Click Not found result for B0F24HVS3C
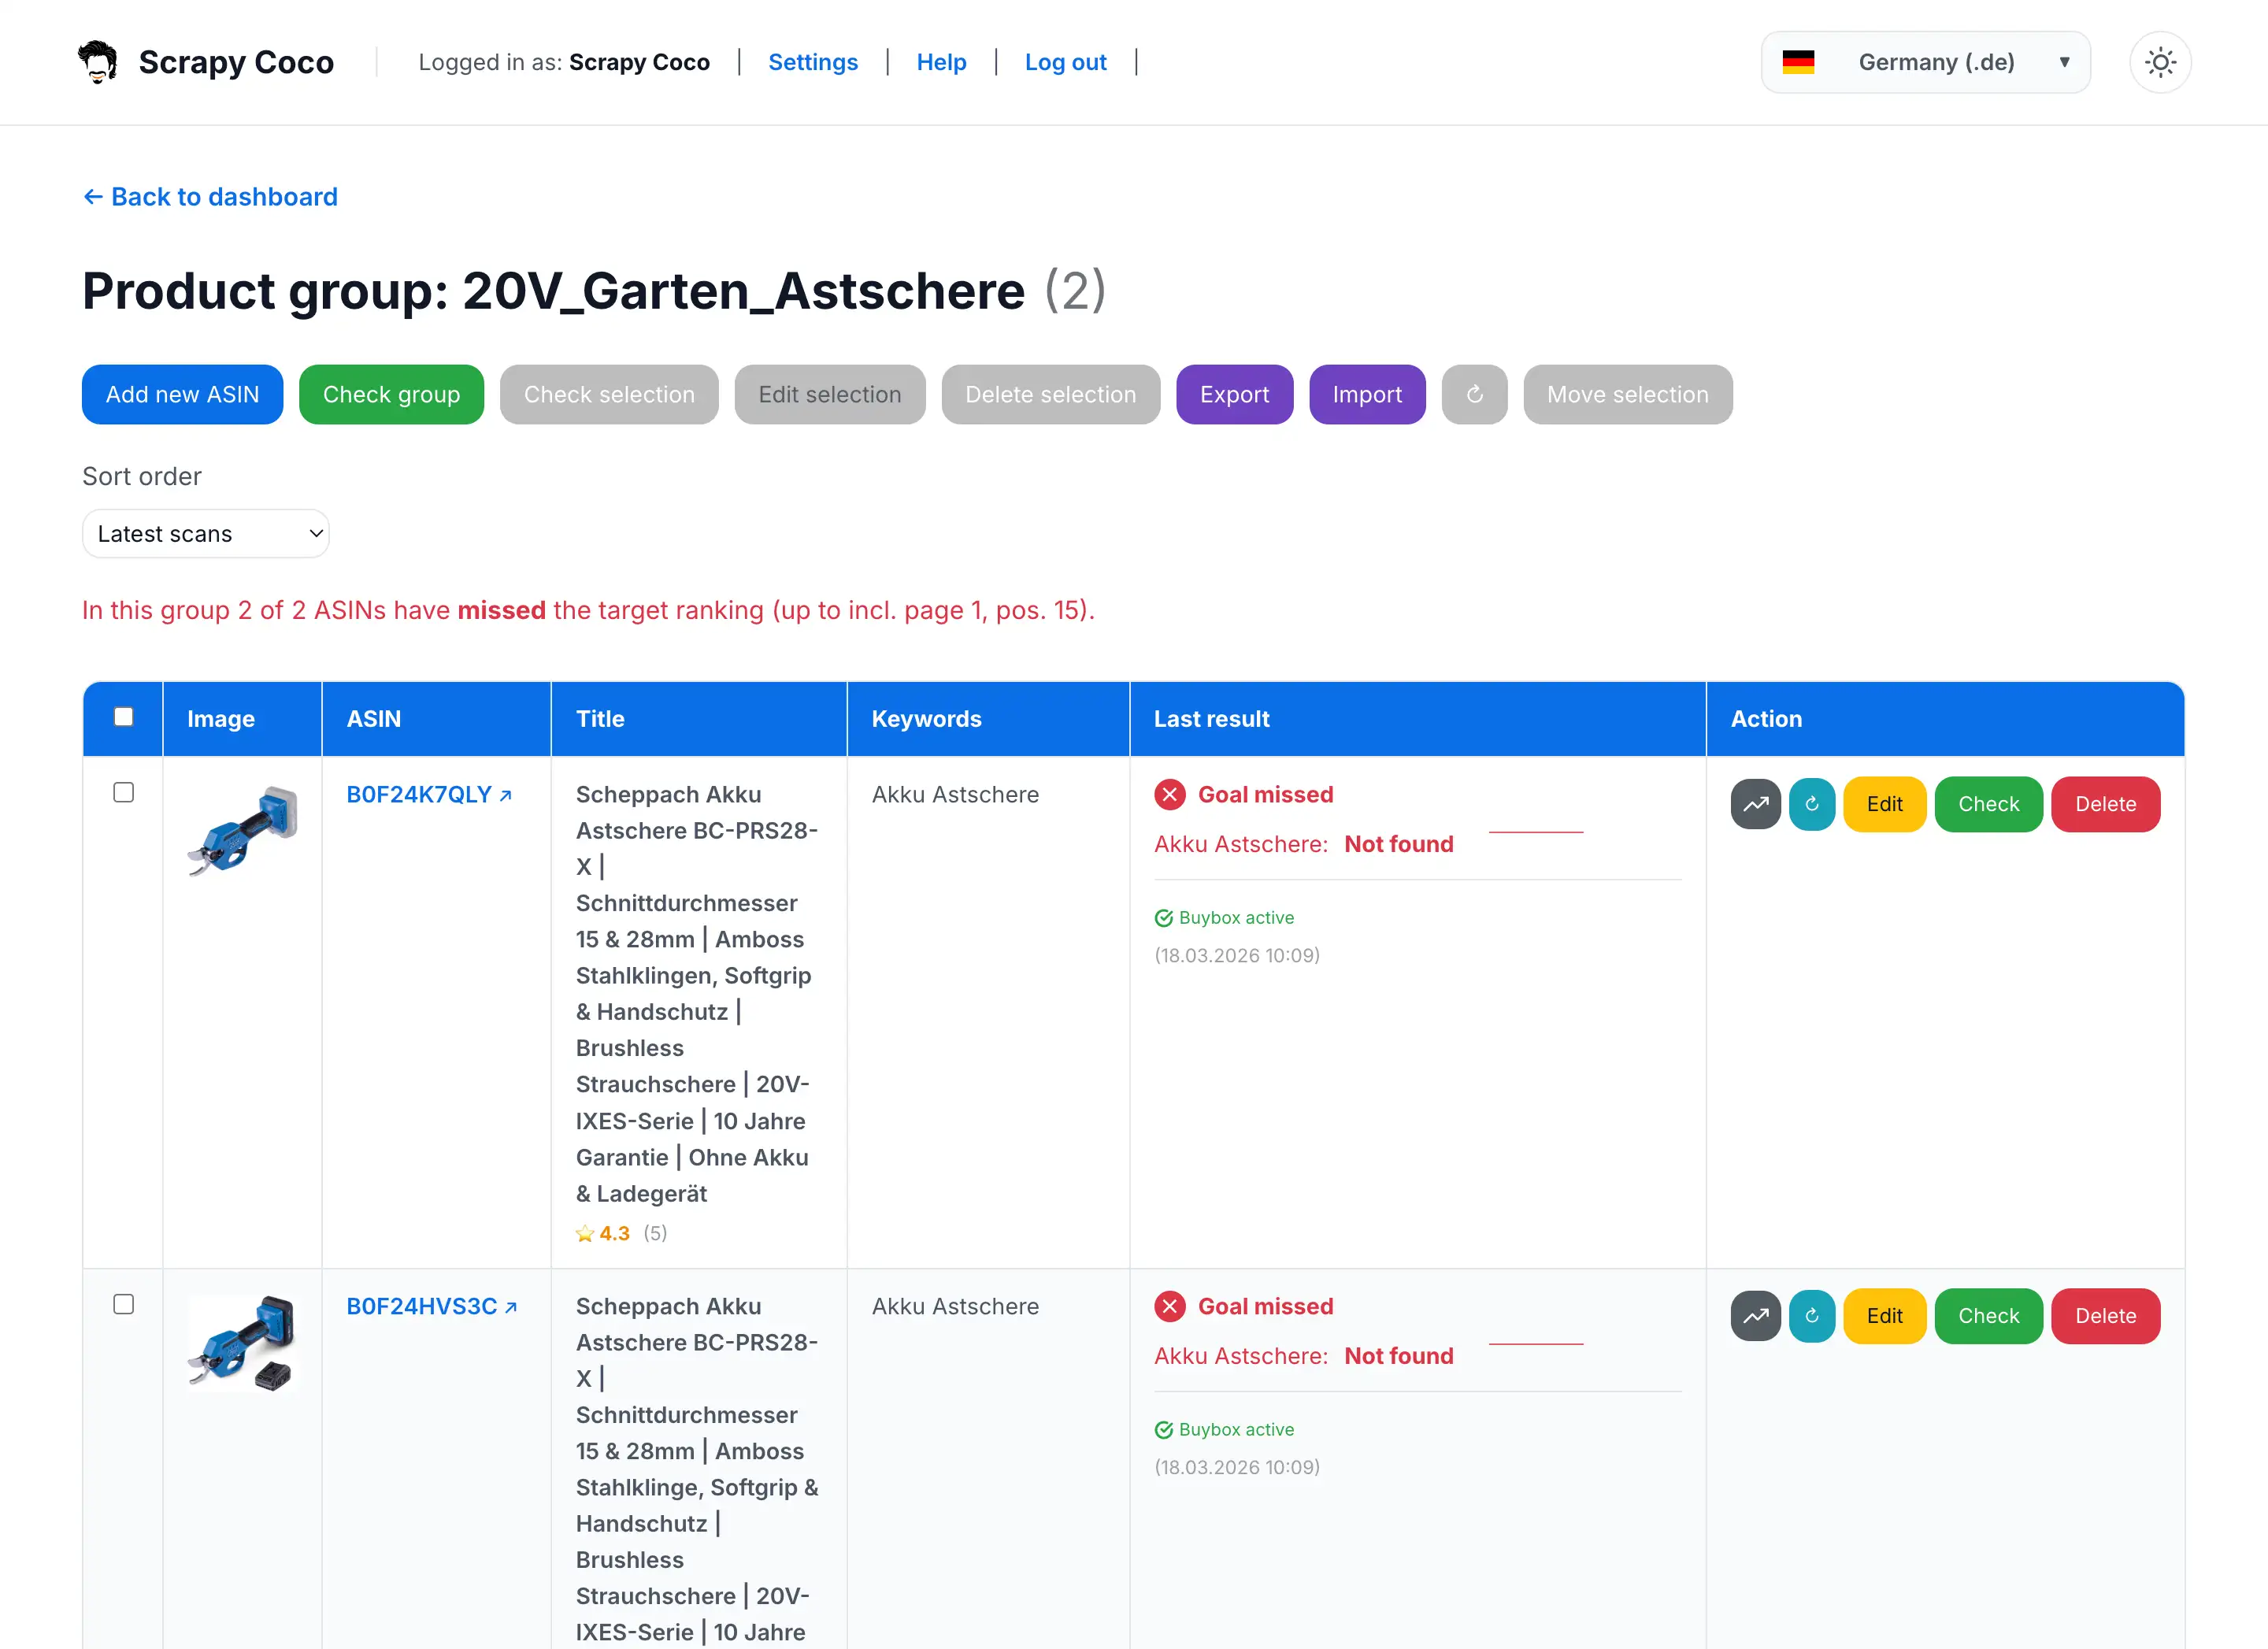This screenshot has width=2268, height=1649. coord(1398,1356)
